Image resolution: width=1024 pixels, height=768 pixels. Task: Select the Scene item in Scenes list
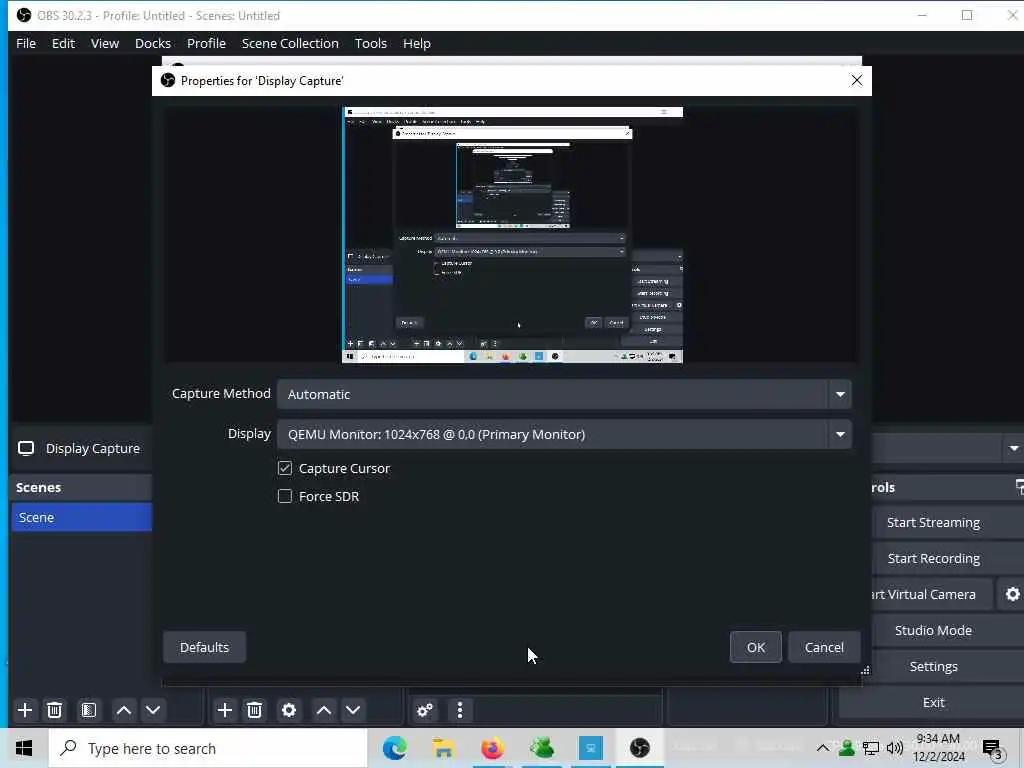82,517
